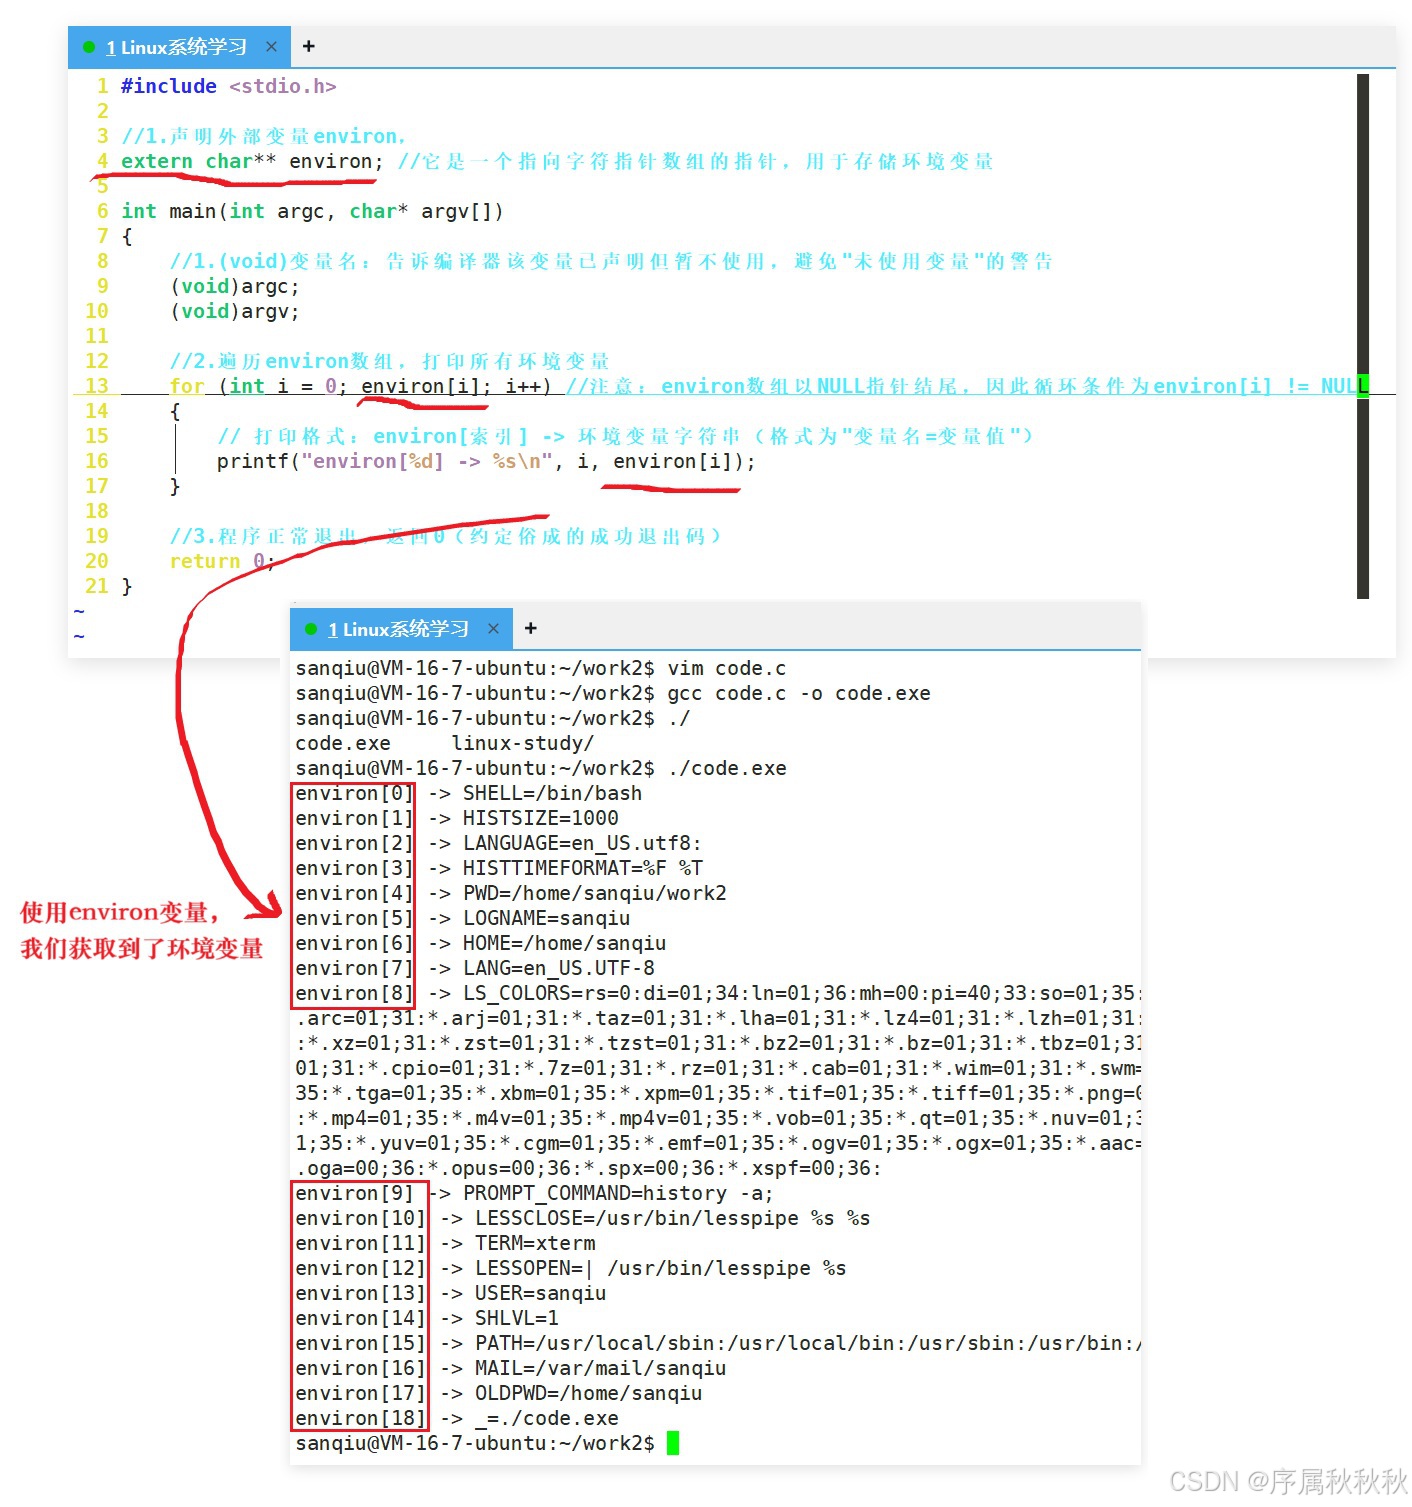This screenshot has height=1507, width=1412.
Task: Click the vim editor vertical scrollbar
Action: point(1362,336)
